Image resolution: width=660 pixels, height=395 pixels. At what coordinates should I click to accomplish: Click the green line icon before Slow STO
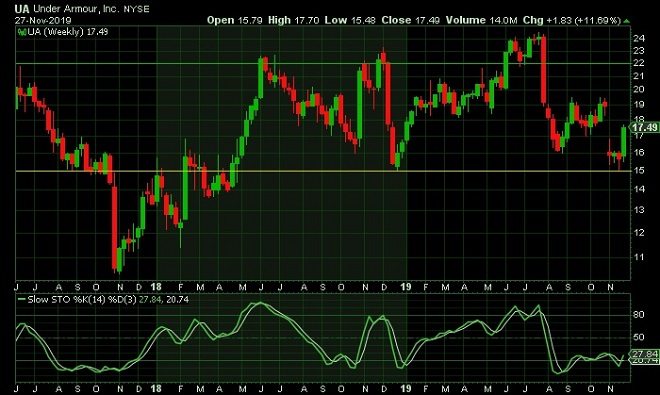click(21, 299)
